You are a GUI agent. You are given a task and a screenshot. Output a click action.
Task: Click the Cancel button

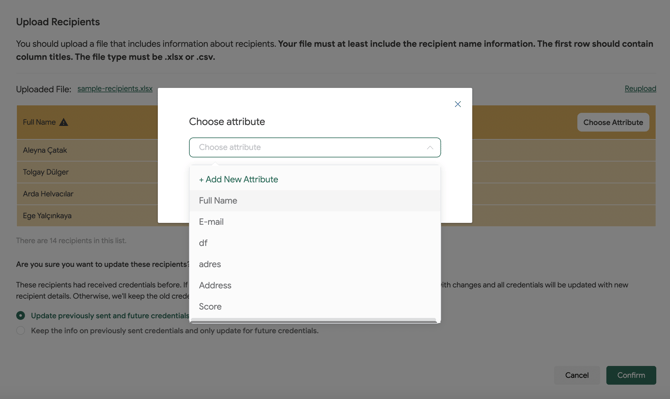tap(577, 375)
